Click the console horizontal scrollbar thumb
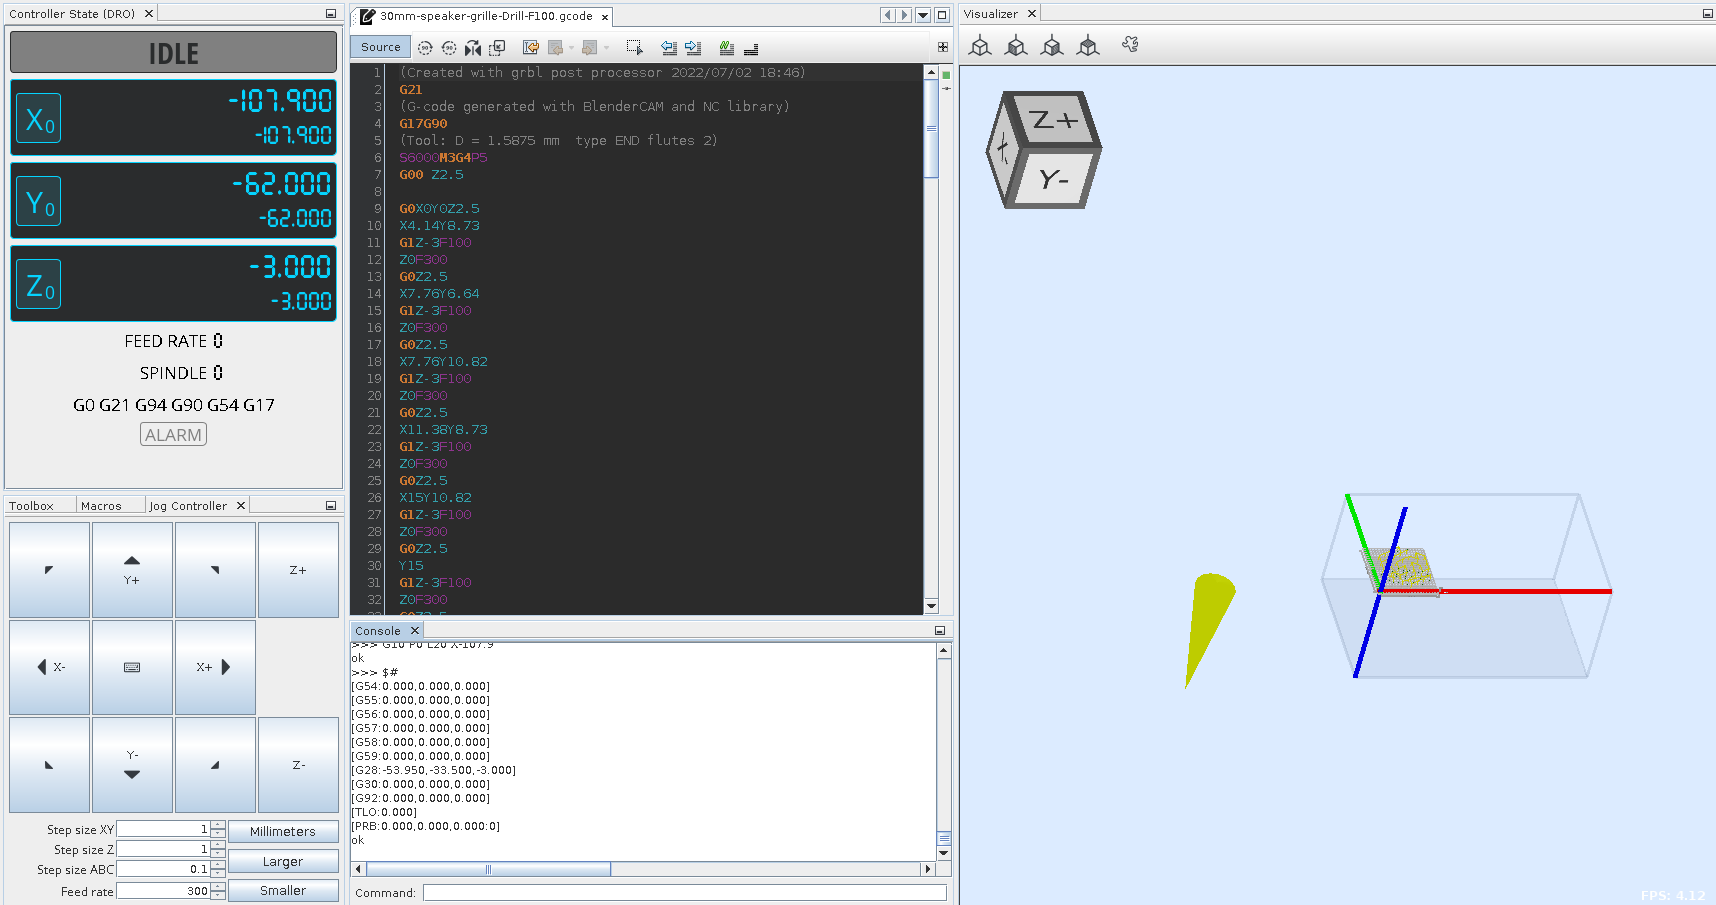Viewport: 1716px width, 905px height. [488, 869]
